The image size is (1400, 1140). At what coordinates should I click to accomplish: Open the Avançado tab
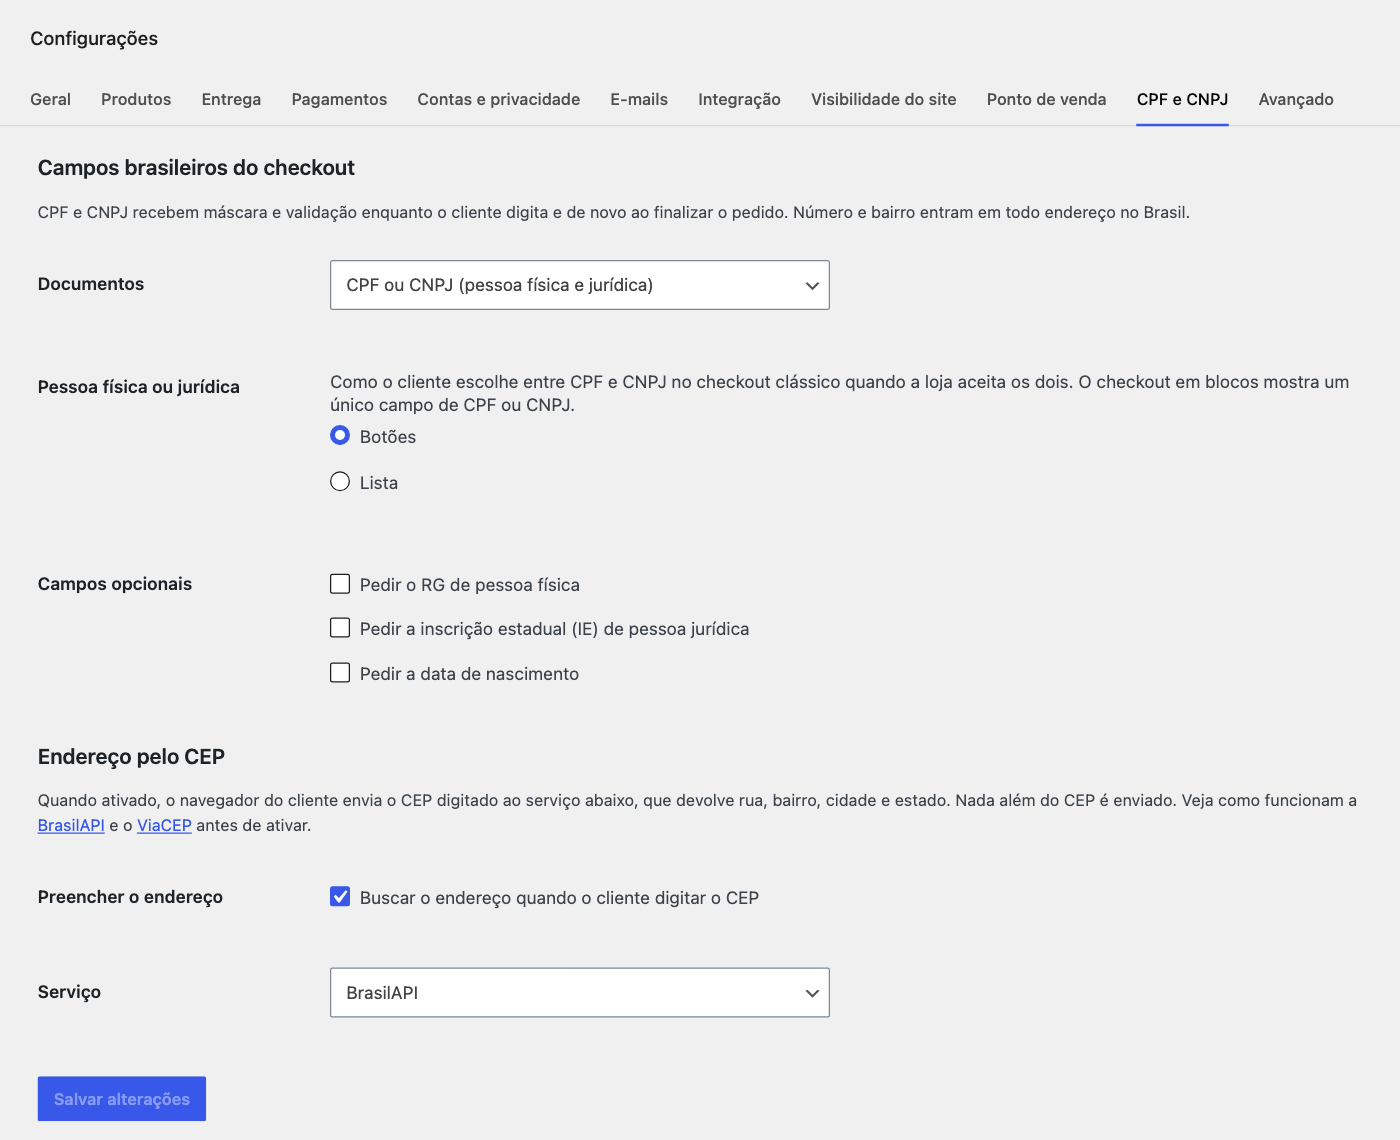(1296, 99)
